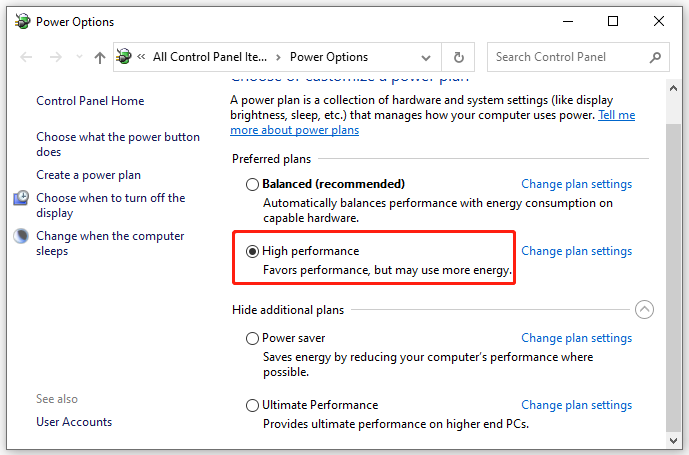The height and width of the screenshot is (455, 689).
Task: Open Change when the computer sleeps
Action: click(110, 243)
